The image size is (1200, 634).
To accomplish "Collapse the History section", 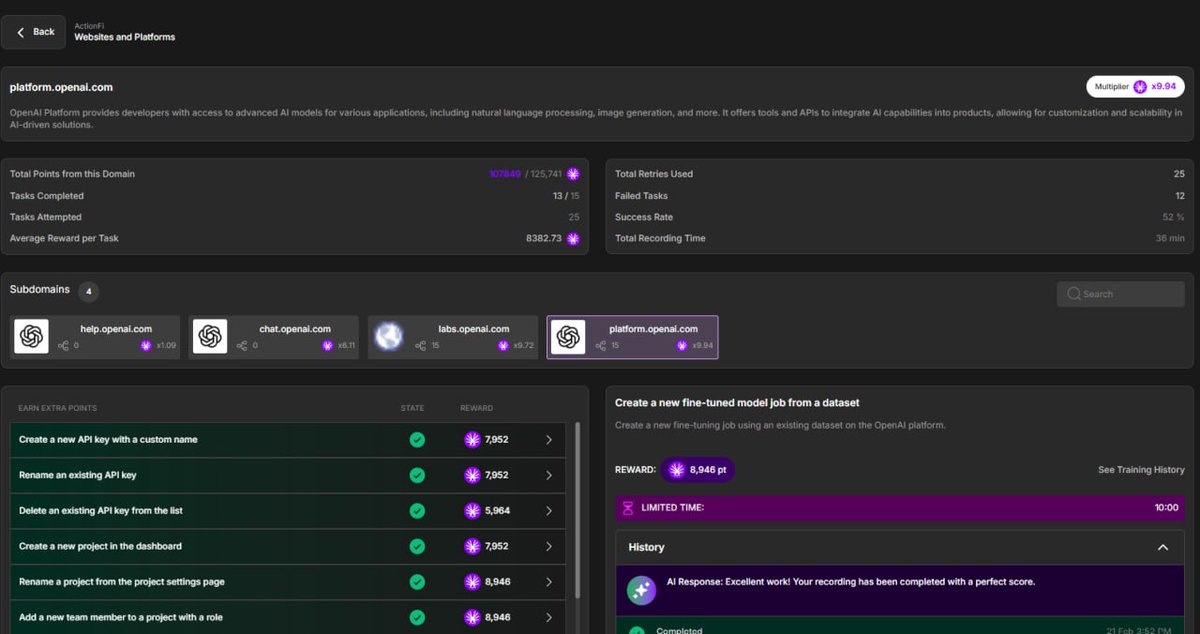I will (x=1162, y=547).
